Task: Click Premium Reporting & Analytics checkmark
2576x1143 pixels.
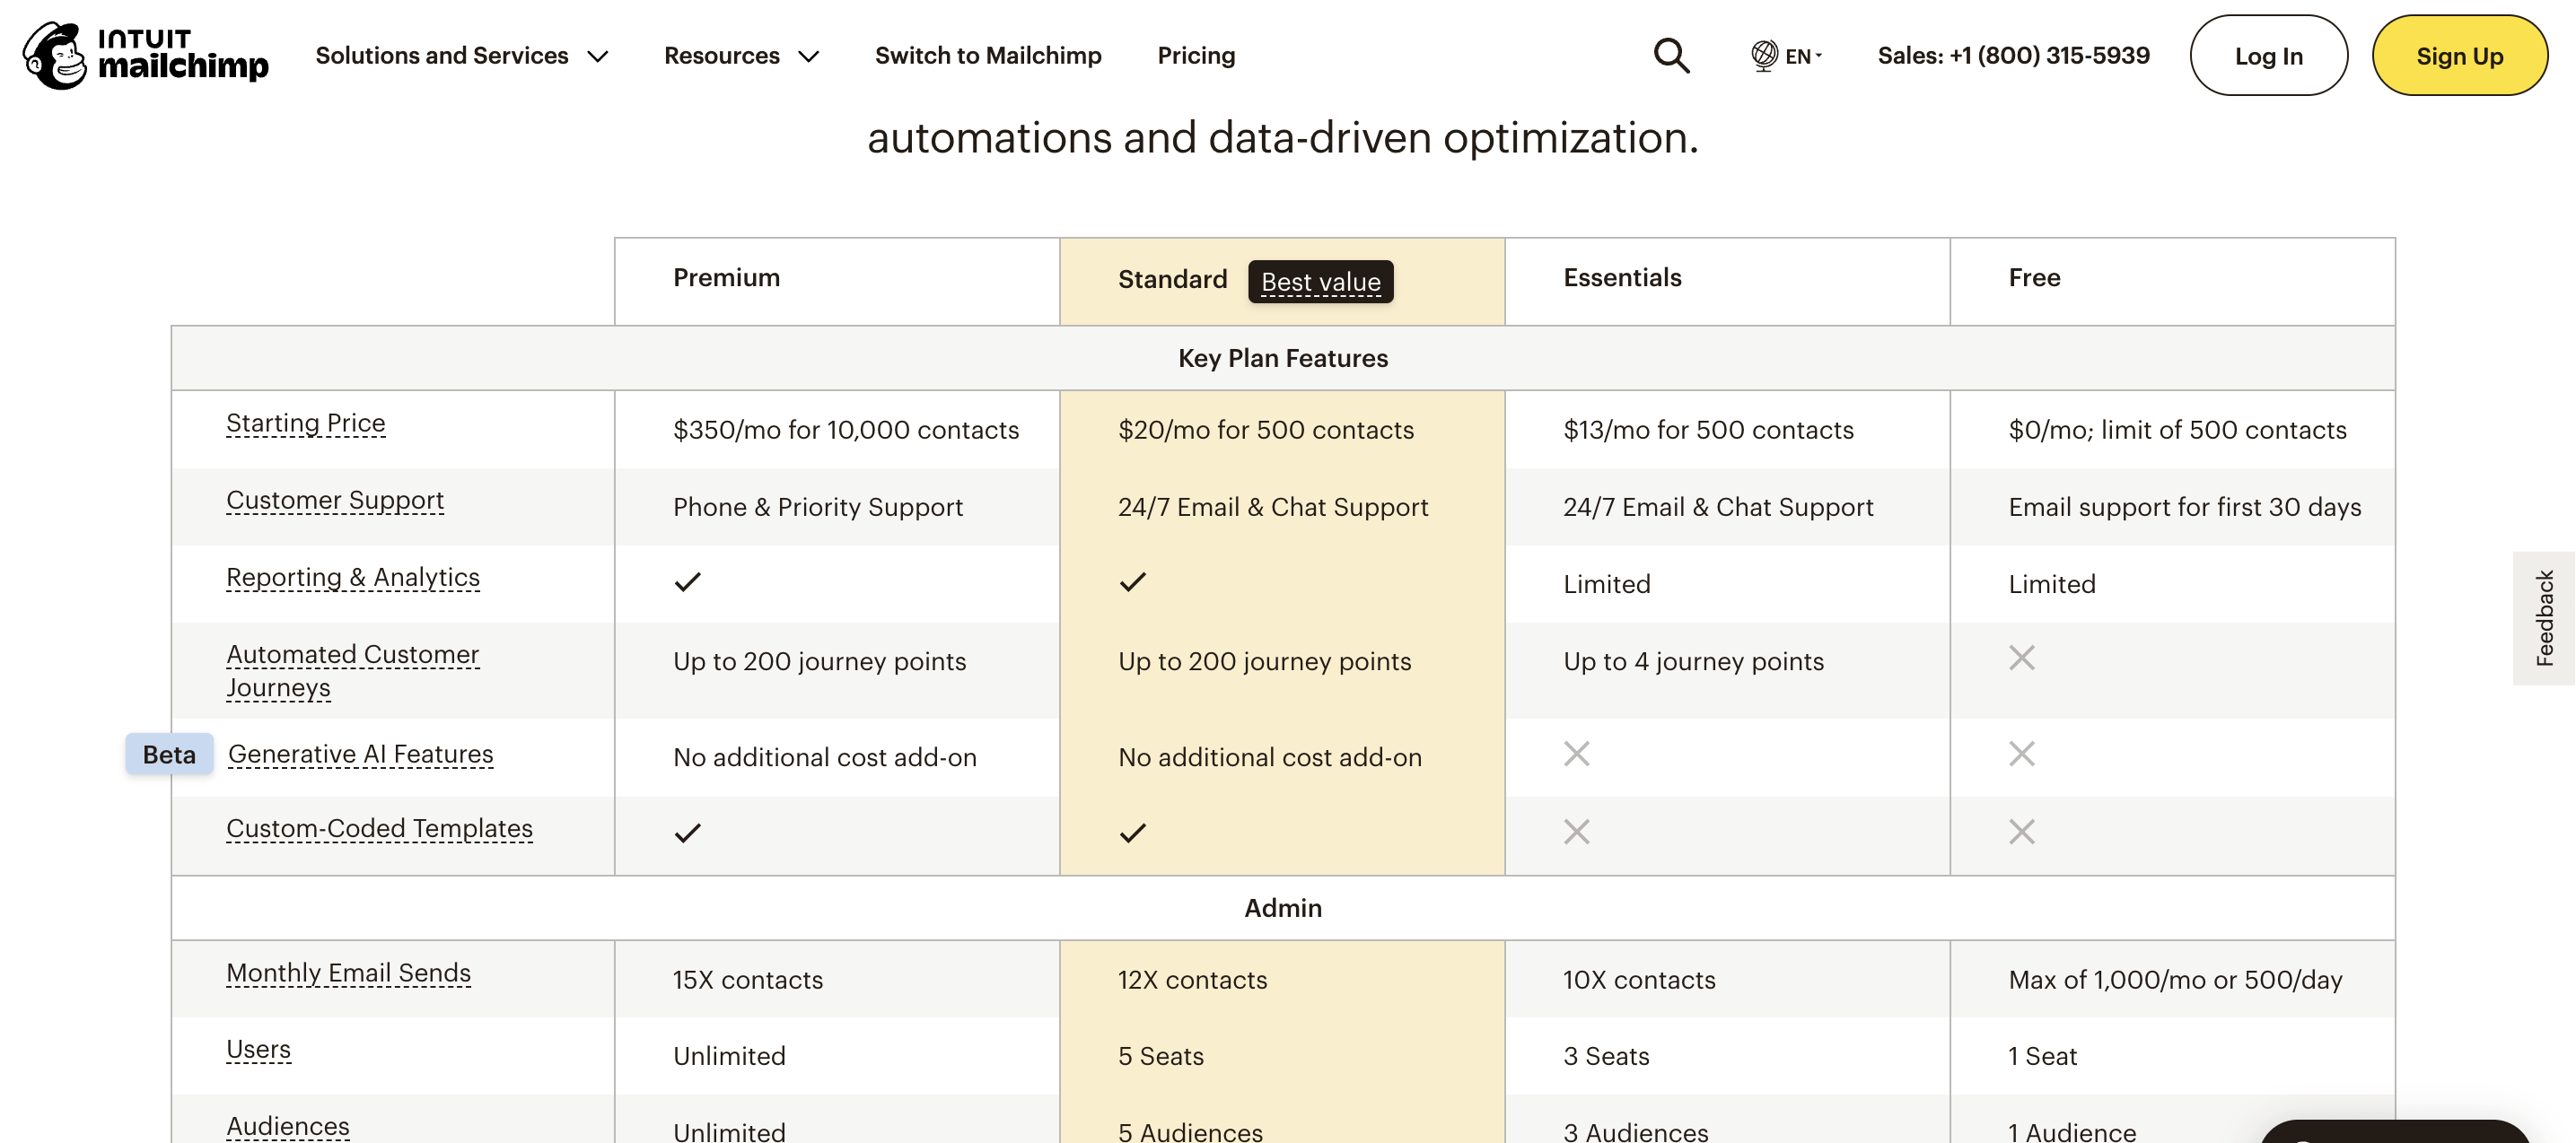Action: point(687,582)
